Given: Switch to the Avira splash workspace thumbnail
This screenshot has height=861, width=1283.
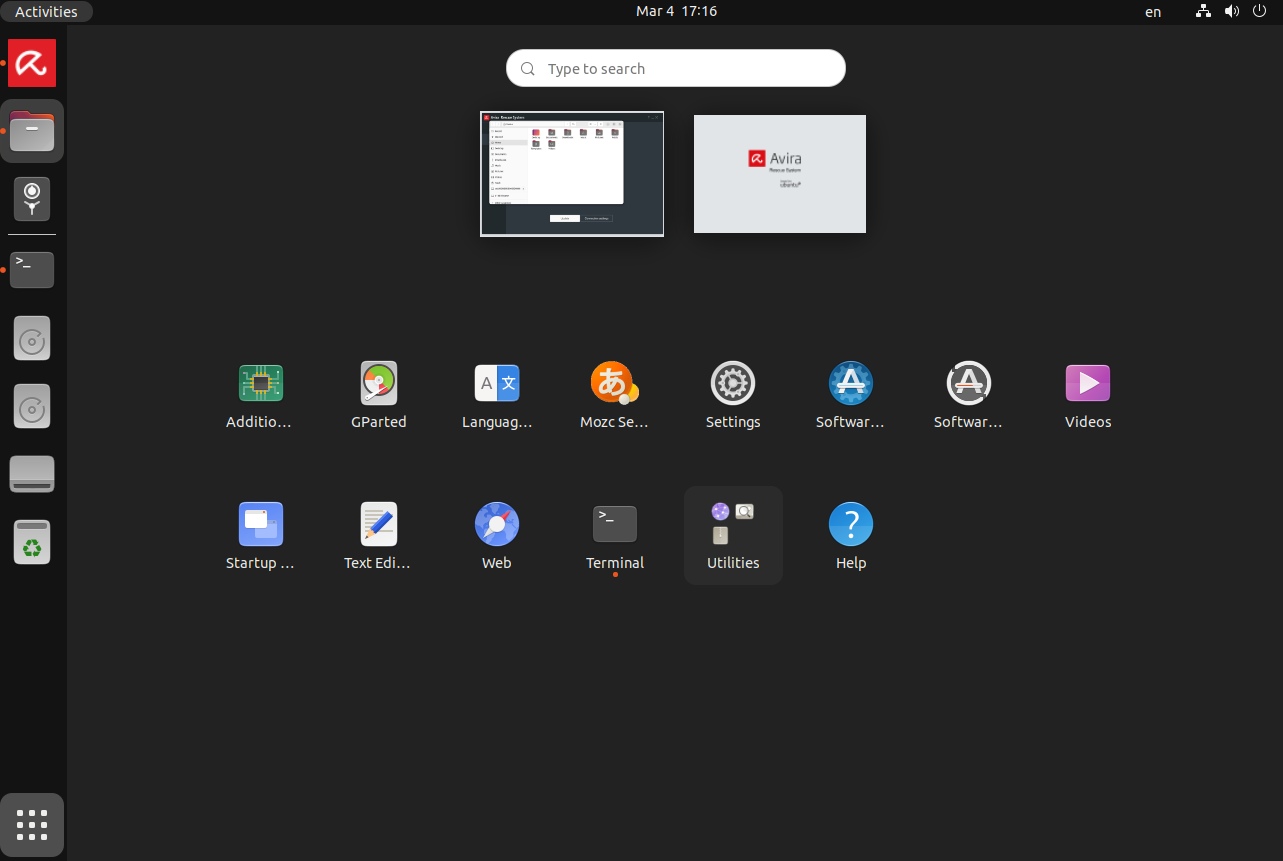Looking at the screenshot, I should (x=779, y=174).
